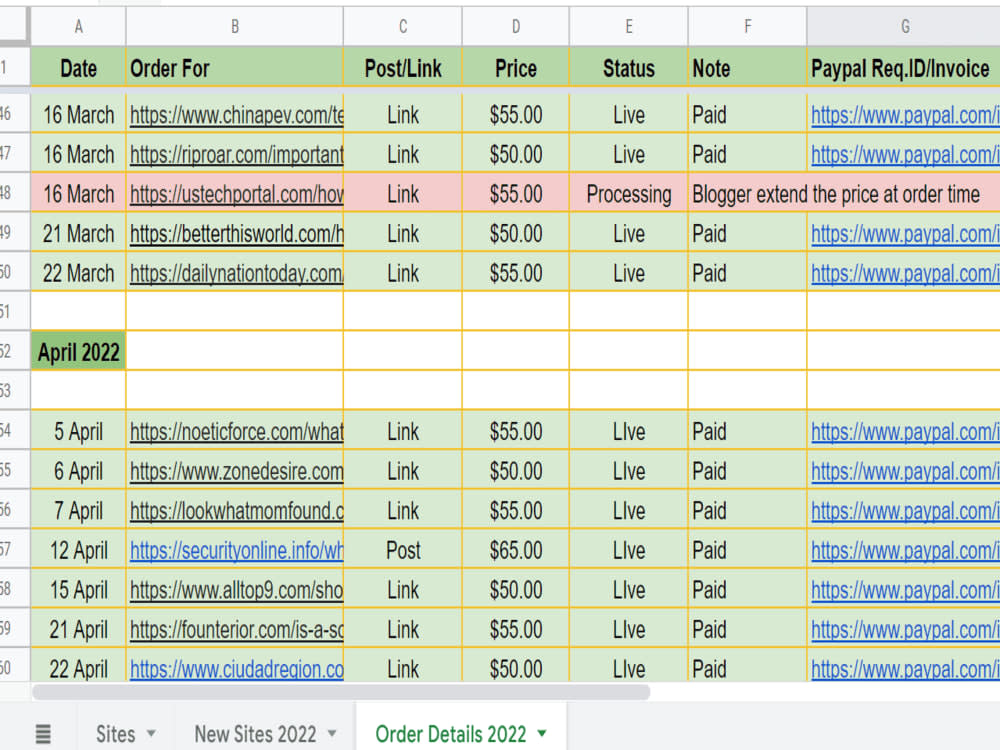Select column G header
Image resolution: width=1000 pixels, height=750 pixels.
coord(904,26)
